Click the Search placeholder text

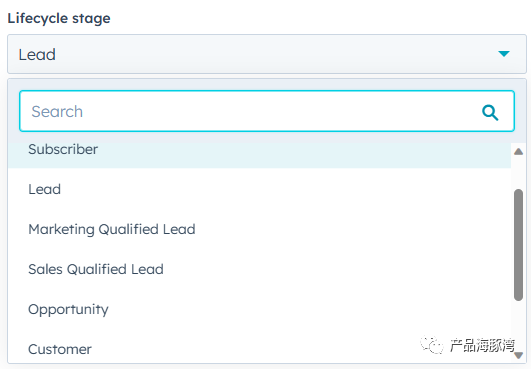pos(57,111)
